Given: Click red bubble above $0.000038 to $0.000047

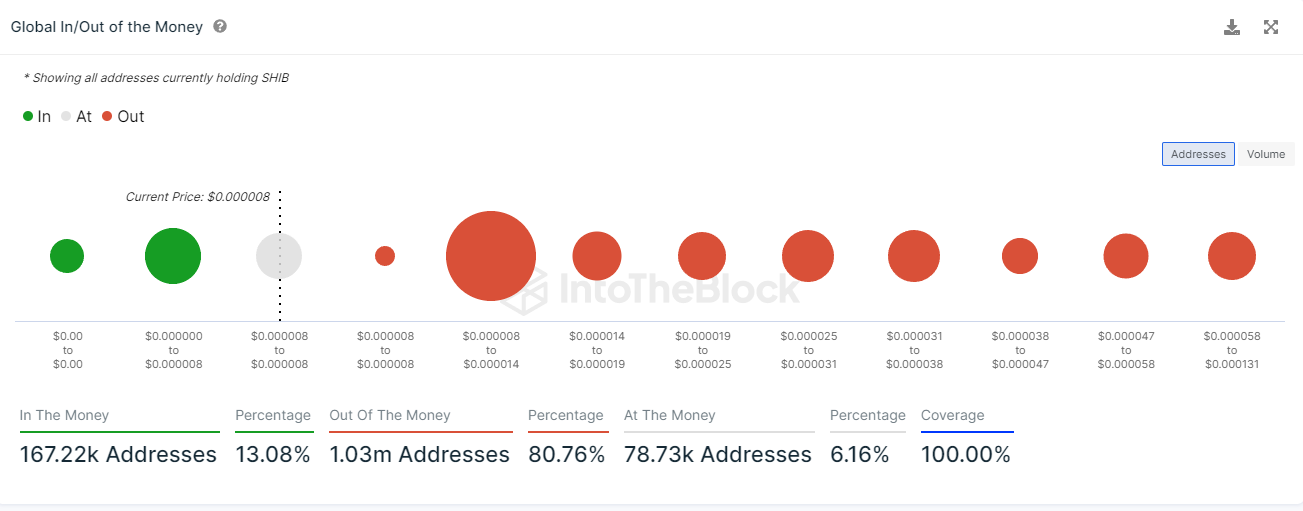Looking at the screenshot, I should pos(1020,256).
